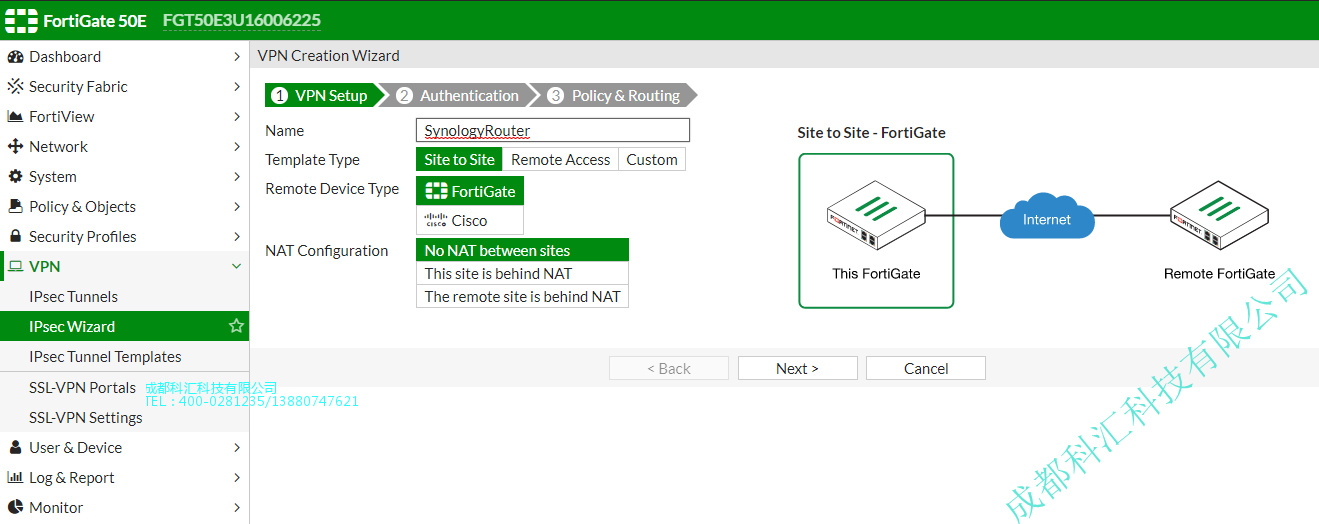Click the Log & Report bar-chart icon
The width and height of the screenshot is (1319, 524).
[x=15, y=478]
